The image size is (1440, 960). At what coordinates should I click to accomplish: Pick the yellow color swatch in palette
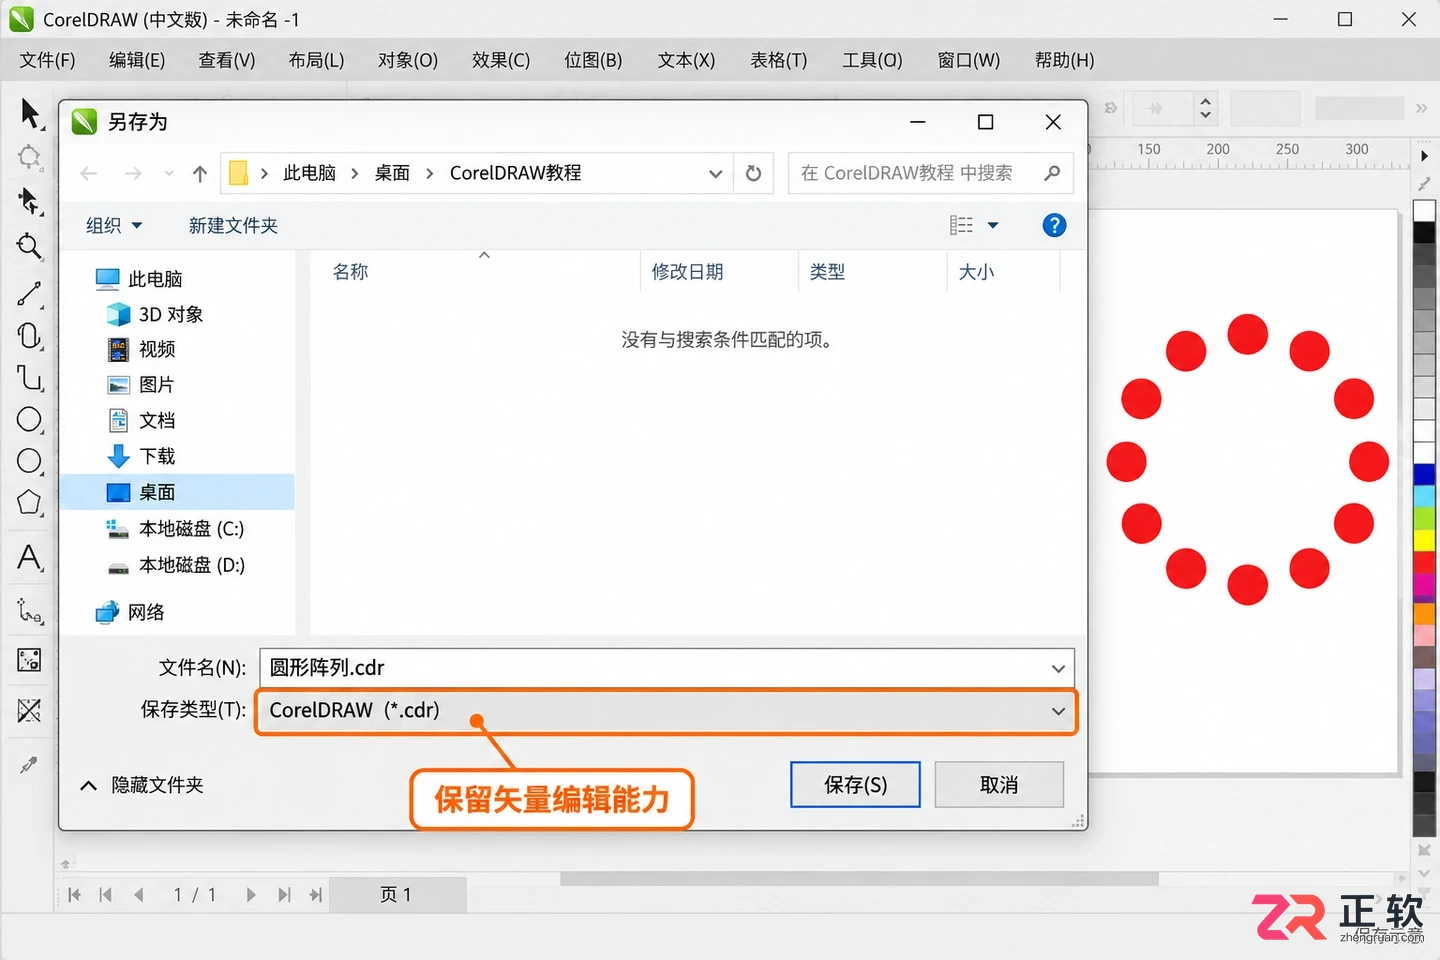[x=1424, y=540]
